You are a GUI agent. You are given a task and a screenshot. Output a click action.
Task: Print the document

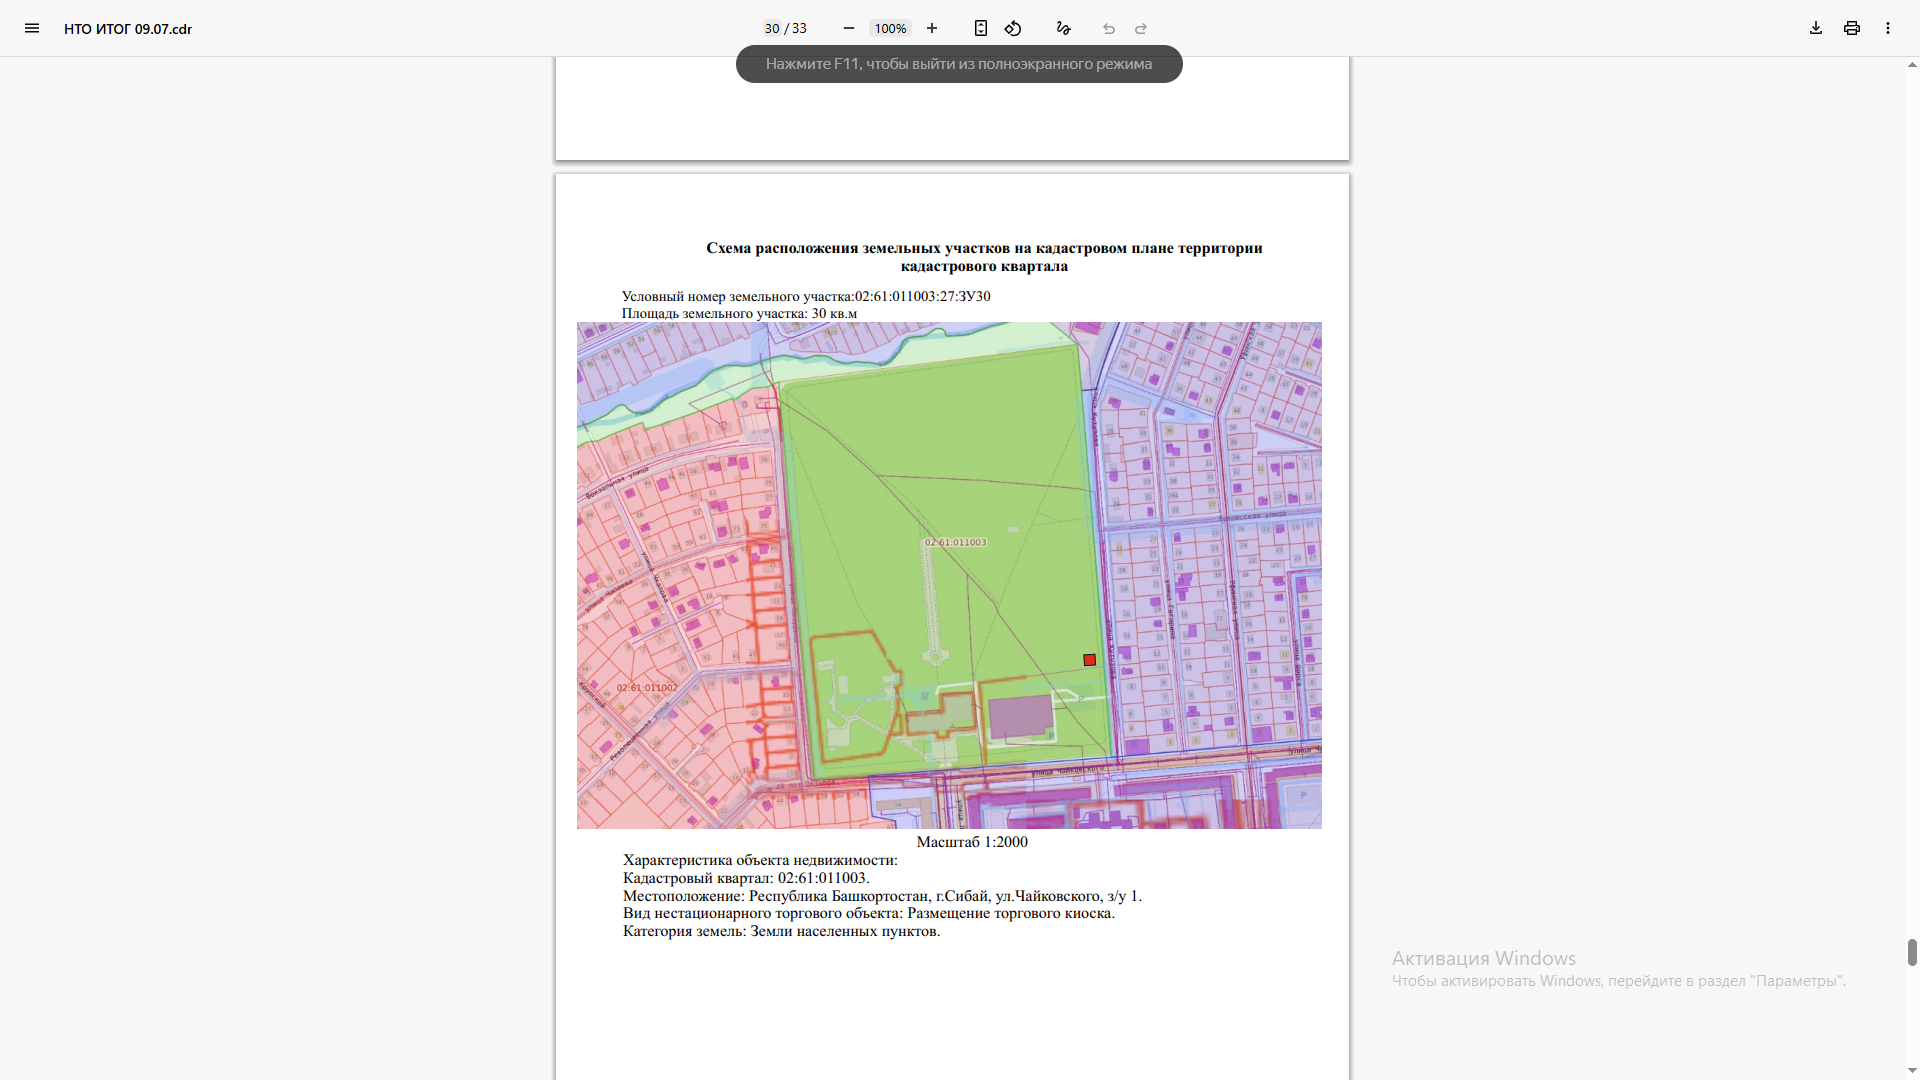tap(1852, 28)
